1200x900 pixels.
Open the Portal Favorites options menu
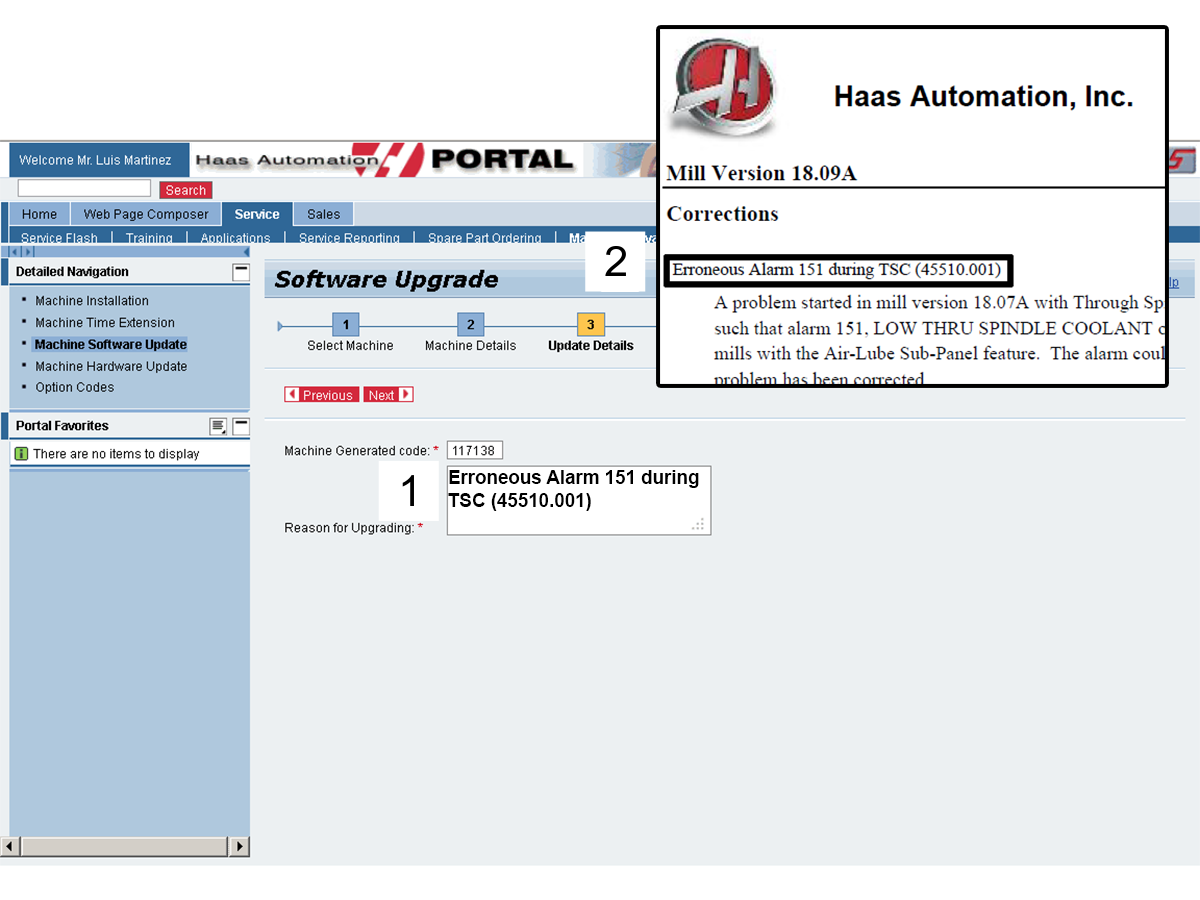pyautogui.click(x=218, y=427)
